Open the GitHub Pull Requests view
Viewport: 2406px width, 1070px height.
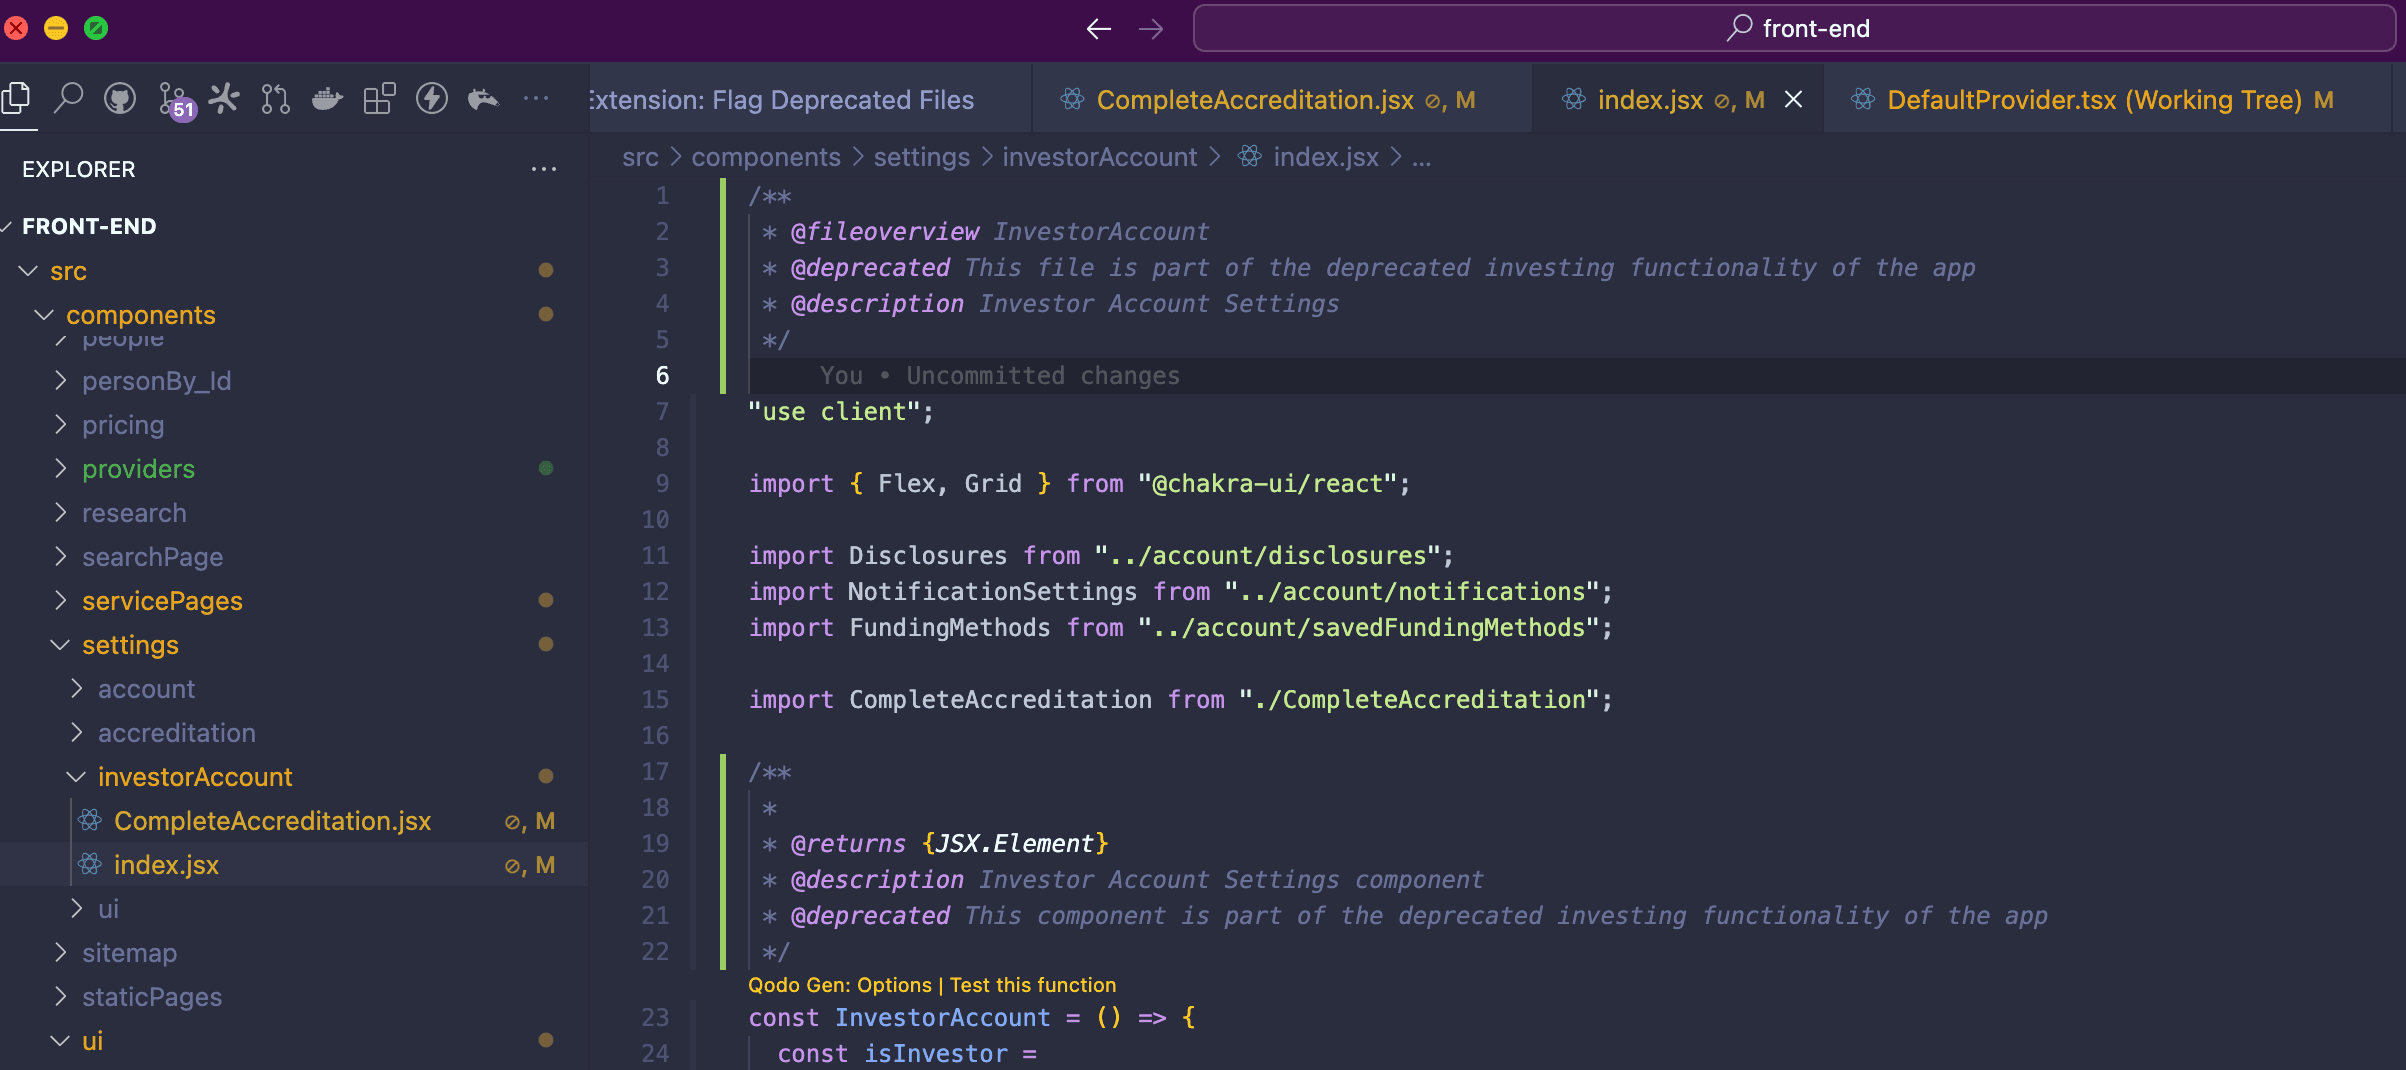click(275, 99)
